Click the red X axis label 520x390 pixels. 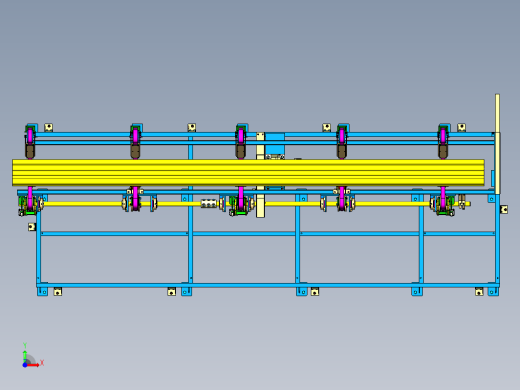pos(42,362)
